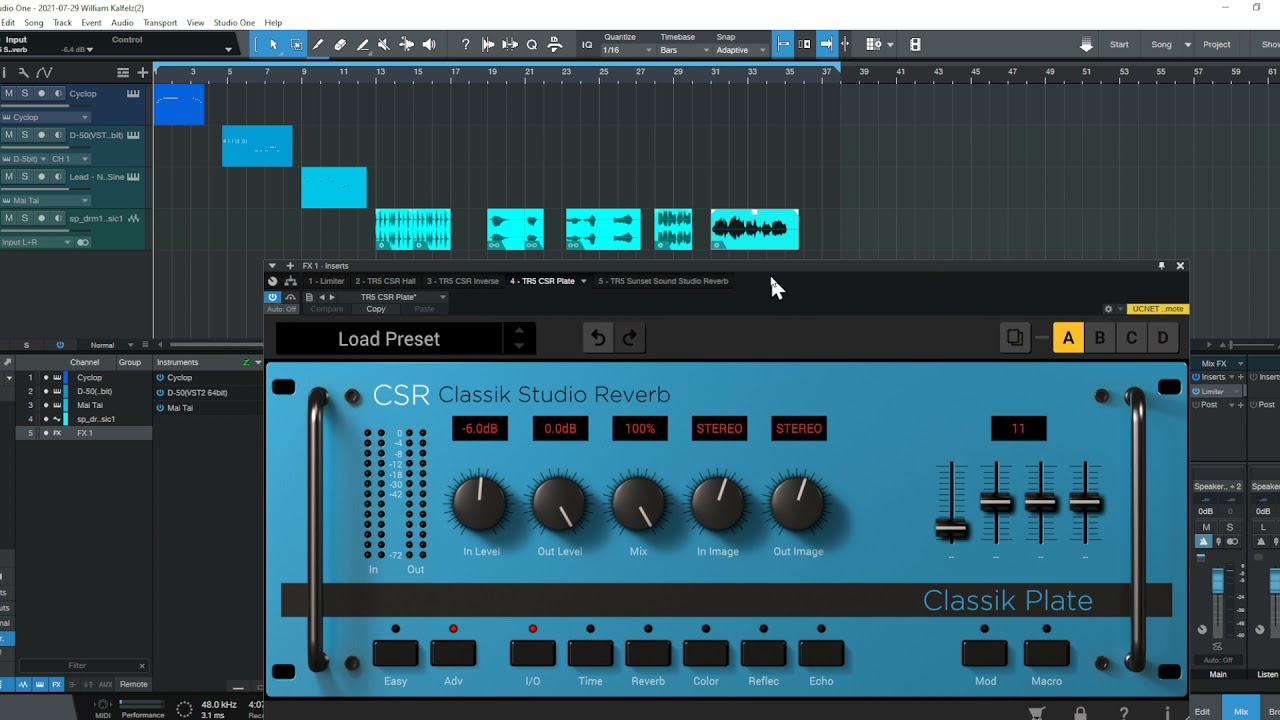
Task: Select the Range tool
Action: coord(296,44)
